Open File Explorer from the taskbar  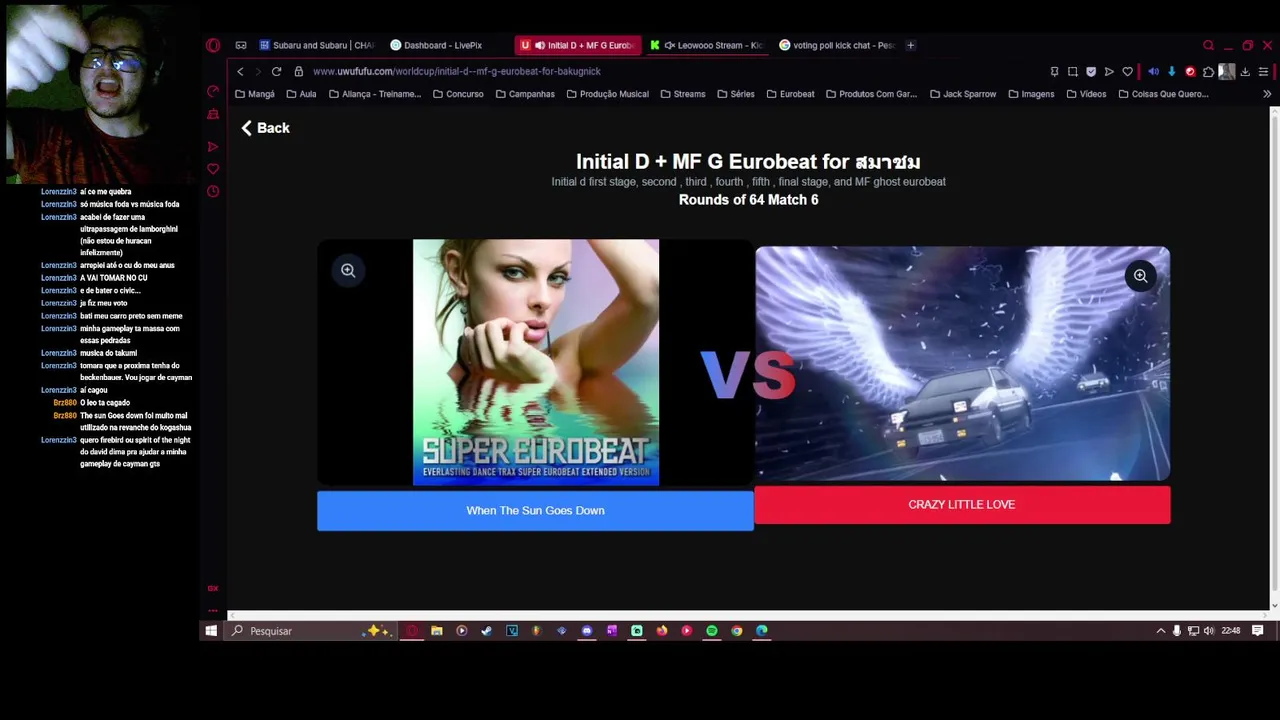click(437, 631)
